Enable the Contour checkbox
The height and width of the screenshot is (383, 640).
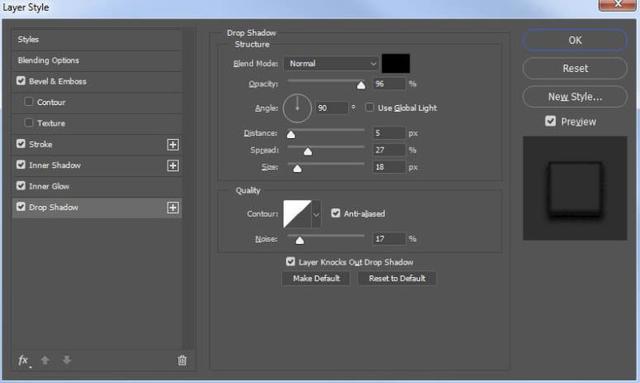29,101
